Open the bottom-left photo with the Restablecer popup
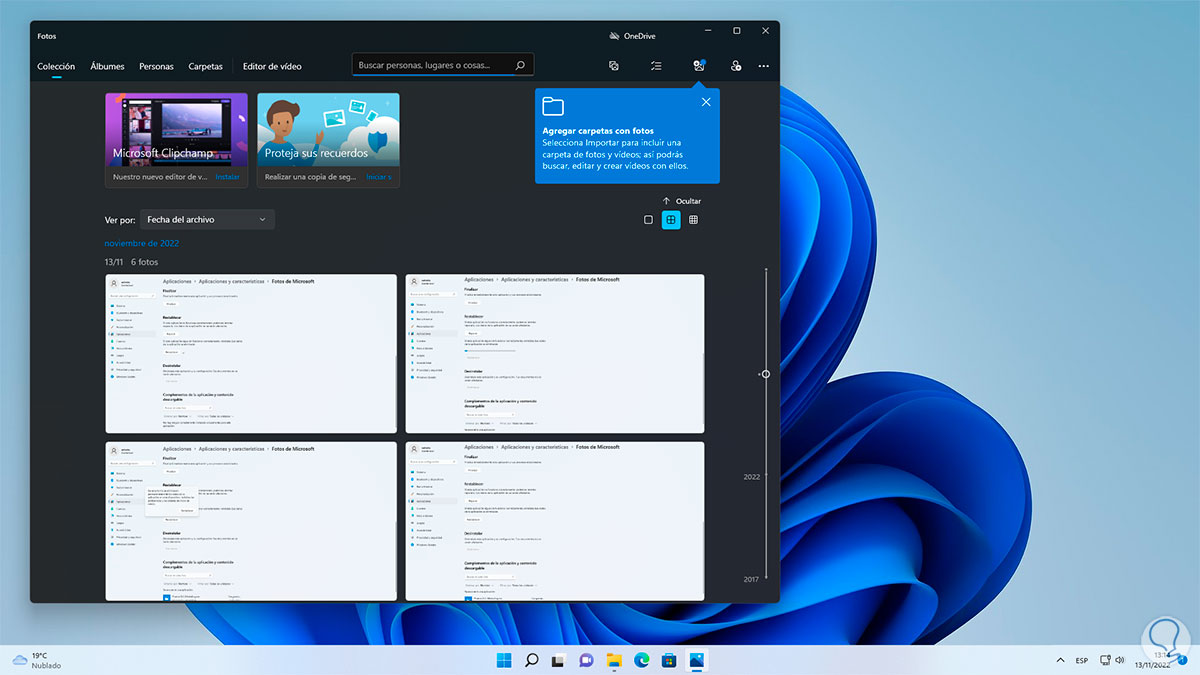 (250, 521)
